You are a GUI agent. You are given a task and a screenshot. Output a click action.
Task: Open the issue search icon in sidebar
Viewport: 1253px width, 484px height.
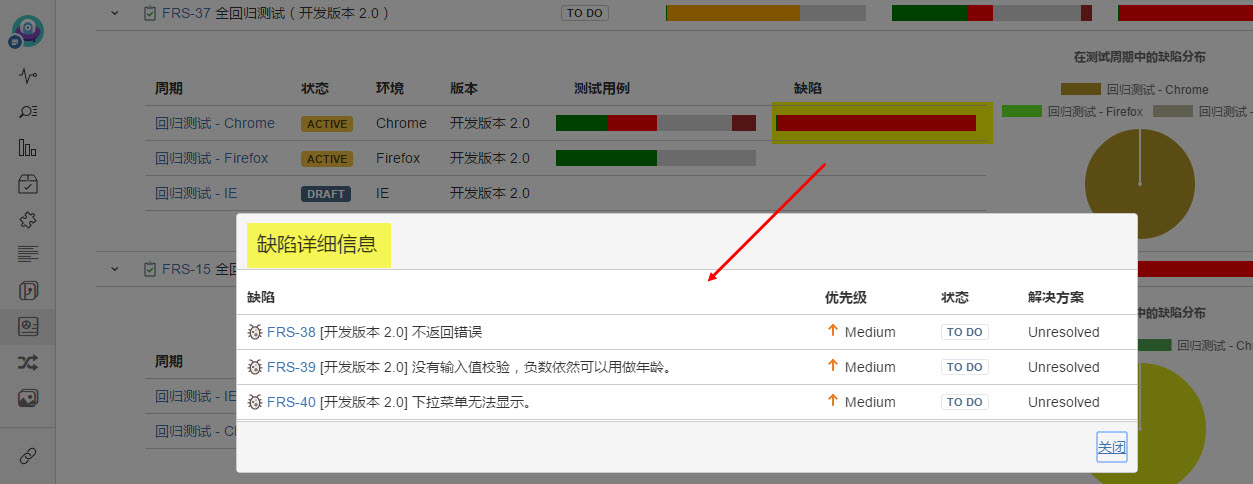point(28,111)
